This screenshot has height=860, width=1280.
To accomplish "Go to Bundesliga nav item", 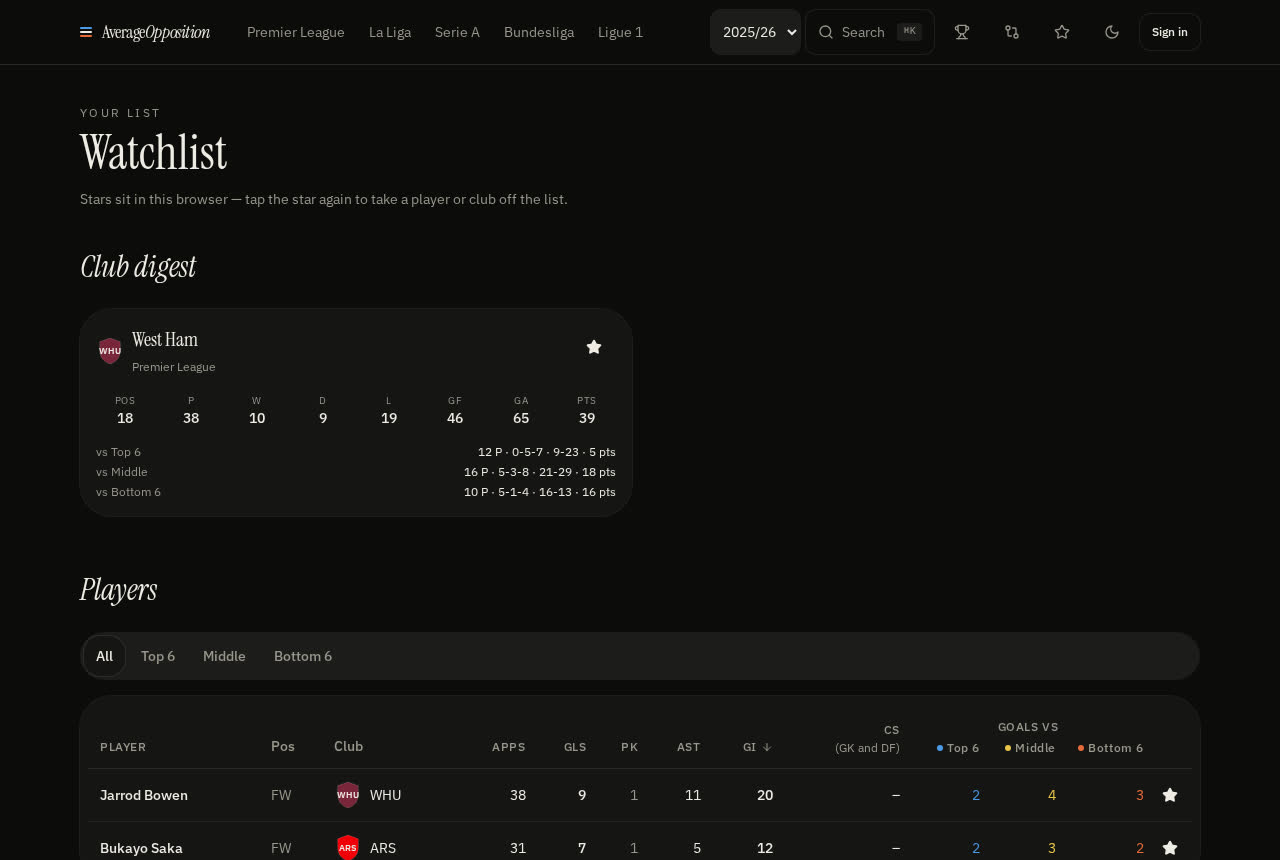I will tap(539, 32).
